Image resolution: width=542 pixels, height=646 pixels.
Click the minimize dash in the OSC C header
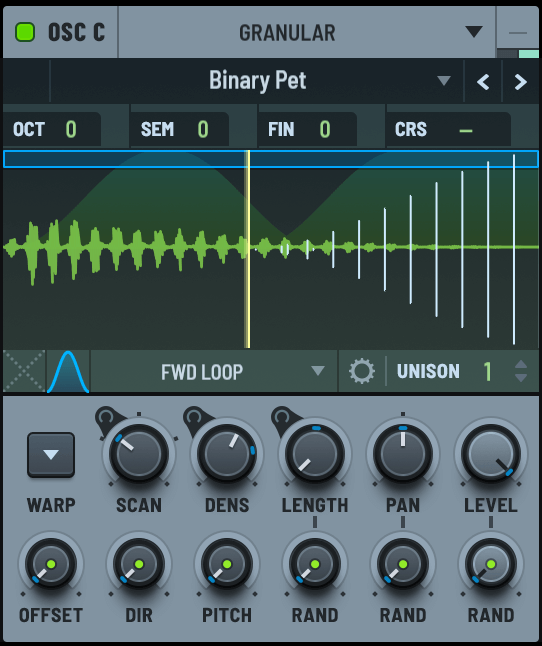(x=518, y=33)
